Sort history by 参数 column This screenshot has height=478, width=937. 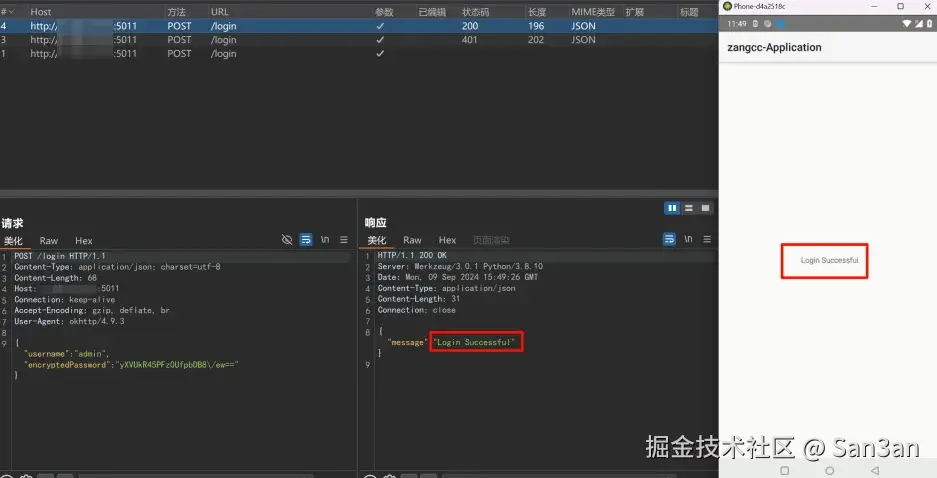pos(384,11)
